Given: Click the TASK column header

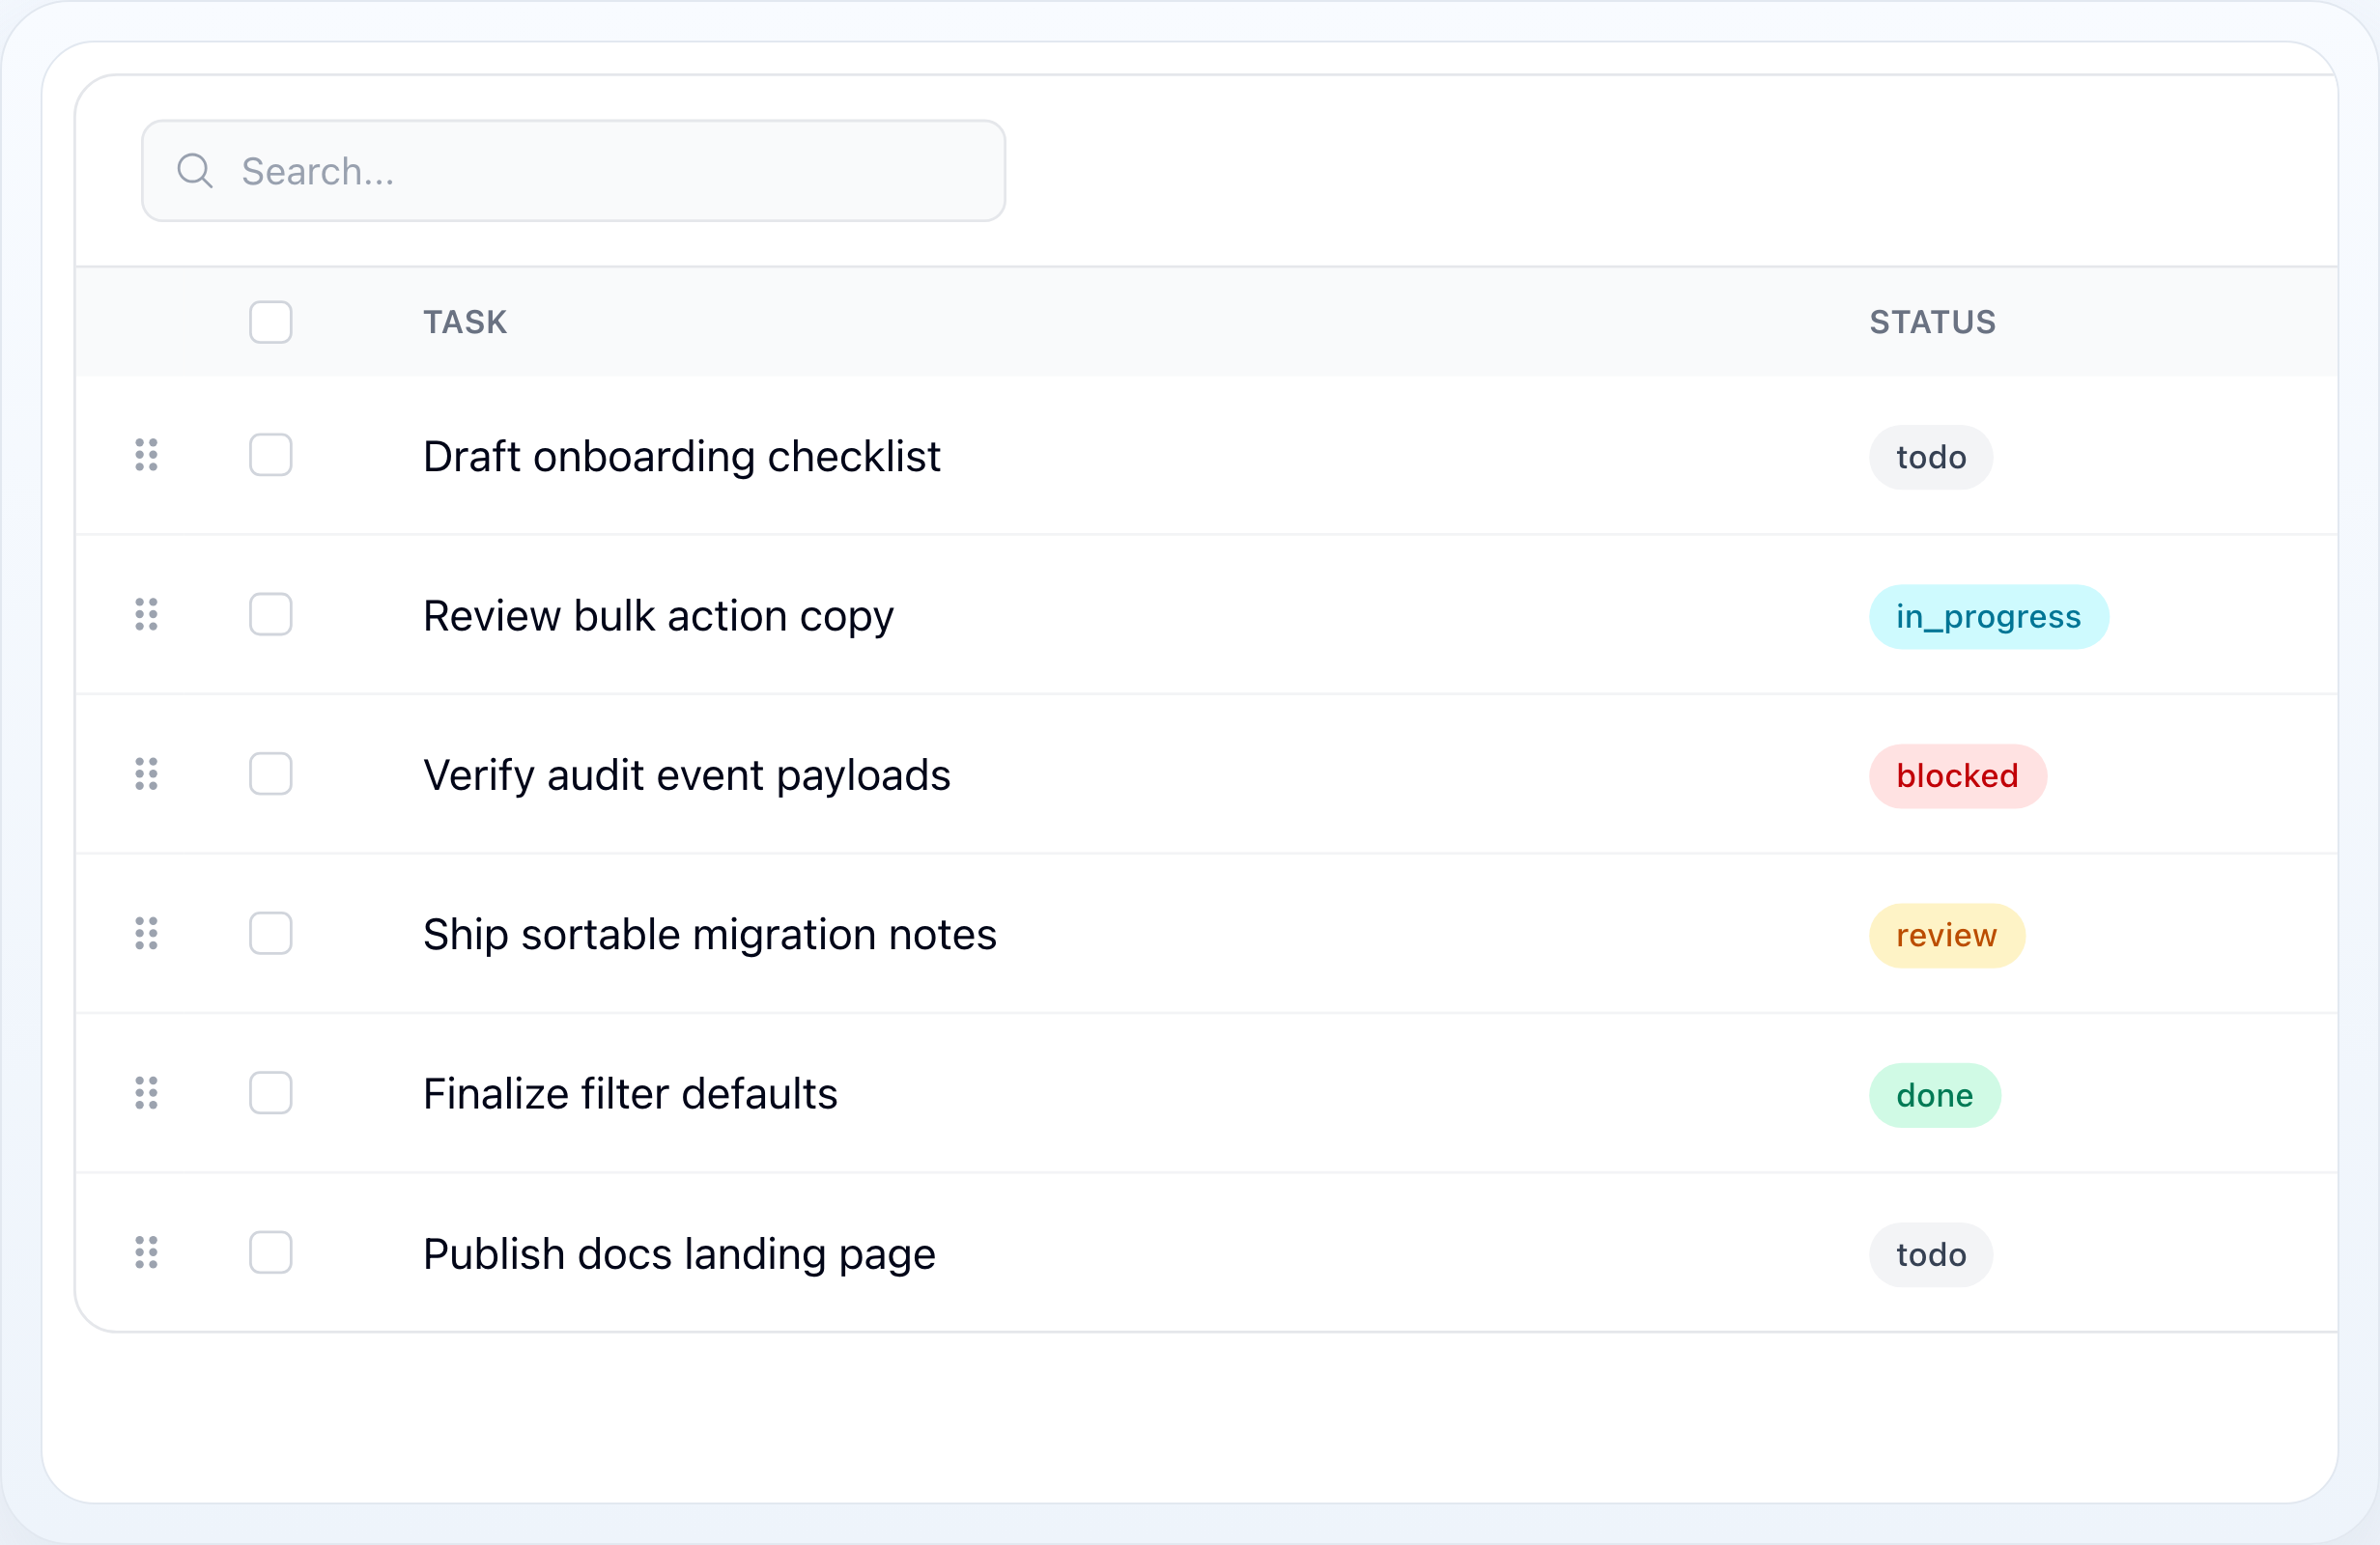Looking at the screenshot, I should click(465, 322).
